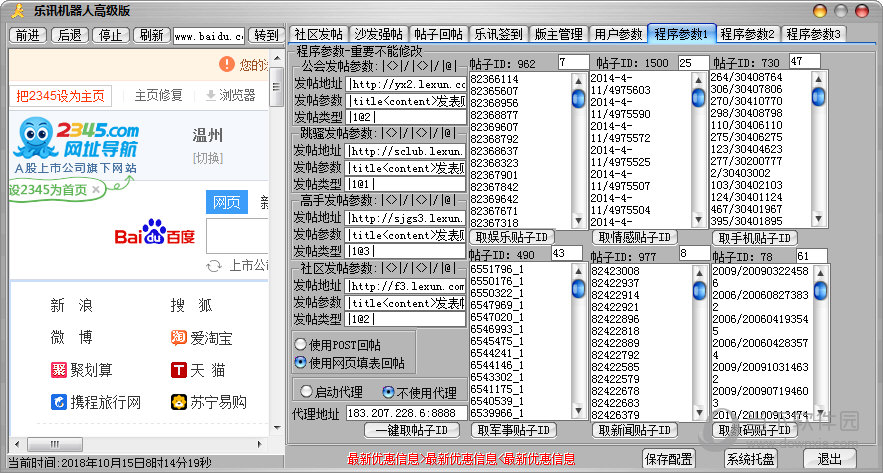Click the 刷新 refresh button

pos(152,35)
